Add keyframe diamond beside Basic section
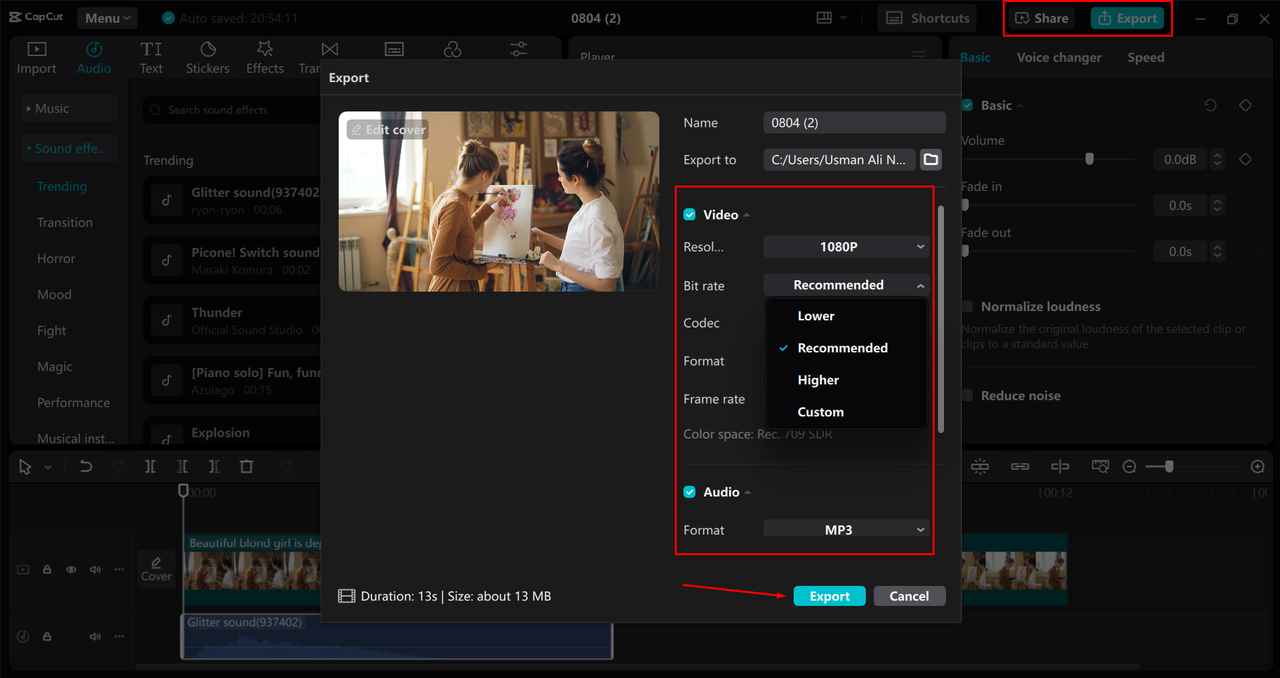 (x=1245, y=105)
